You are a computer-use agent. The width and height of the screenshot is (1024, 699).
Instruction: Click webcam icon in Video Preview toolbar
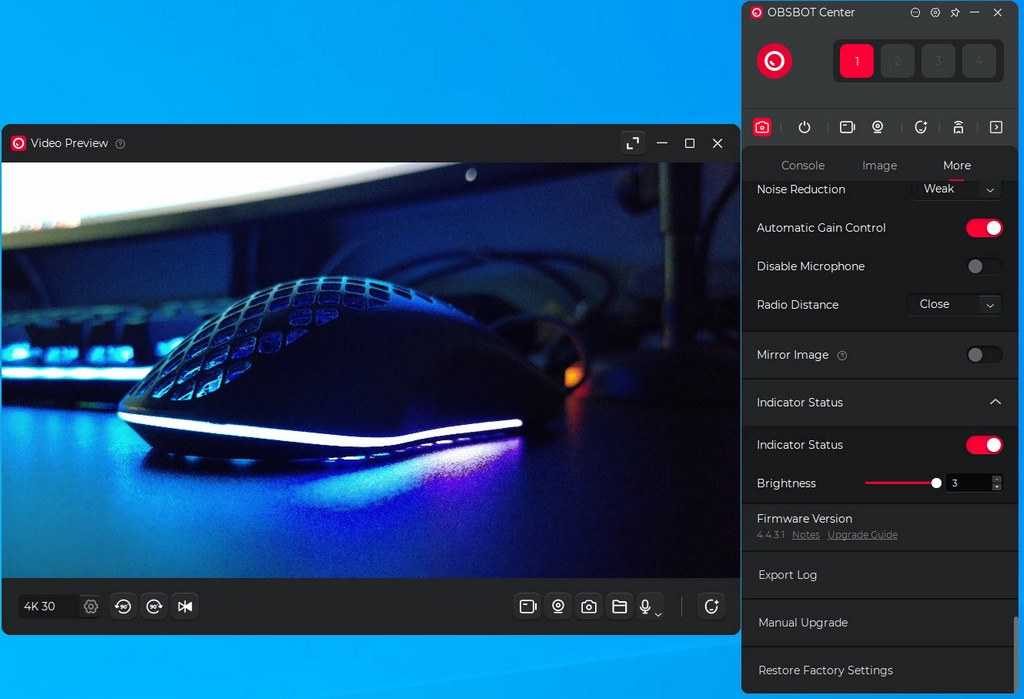coord(558,606)
